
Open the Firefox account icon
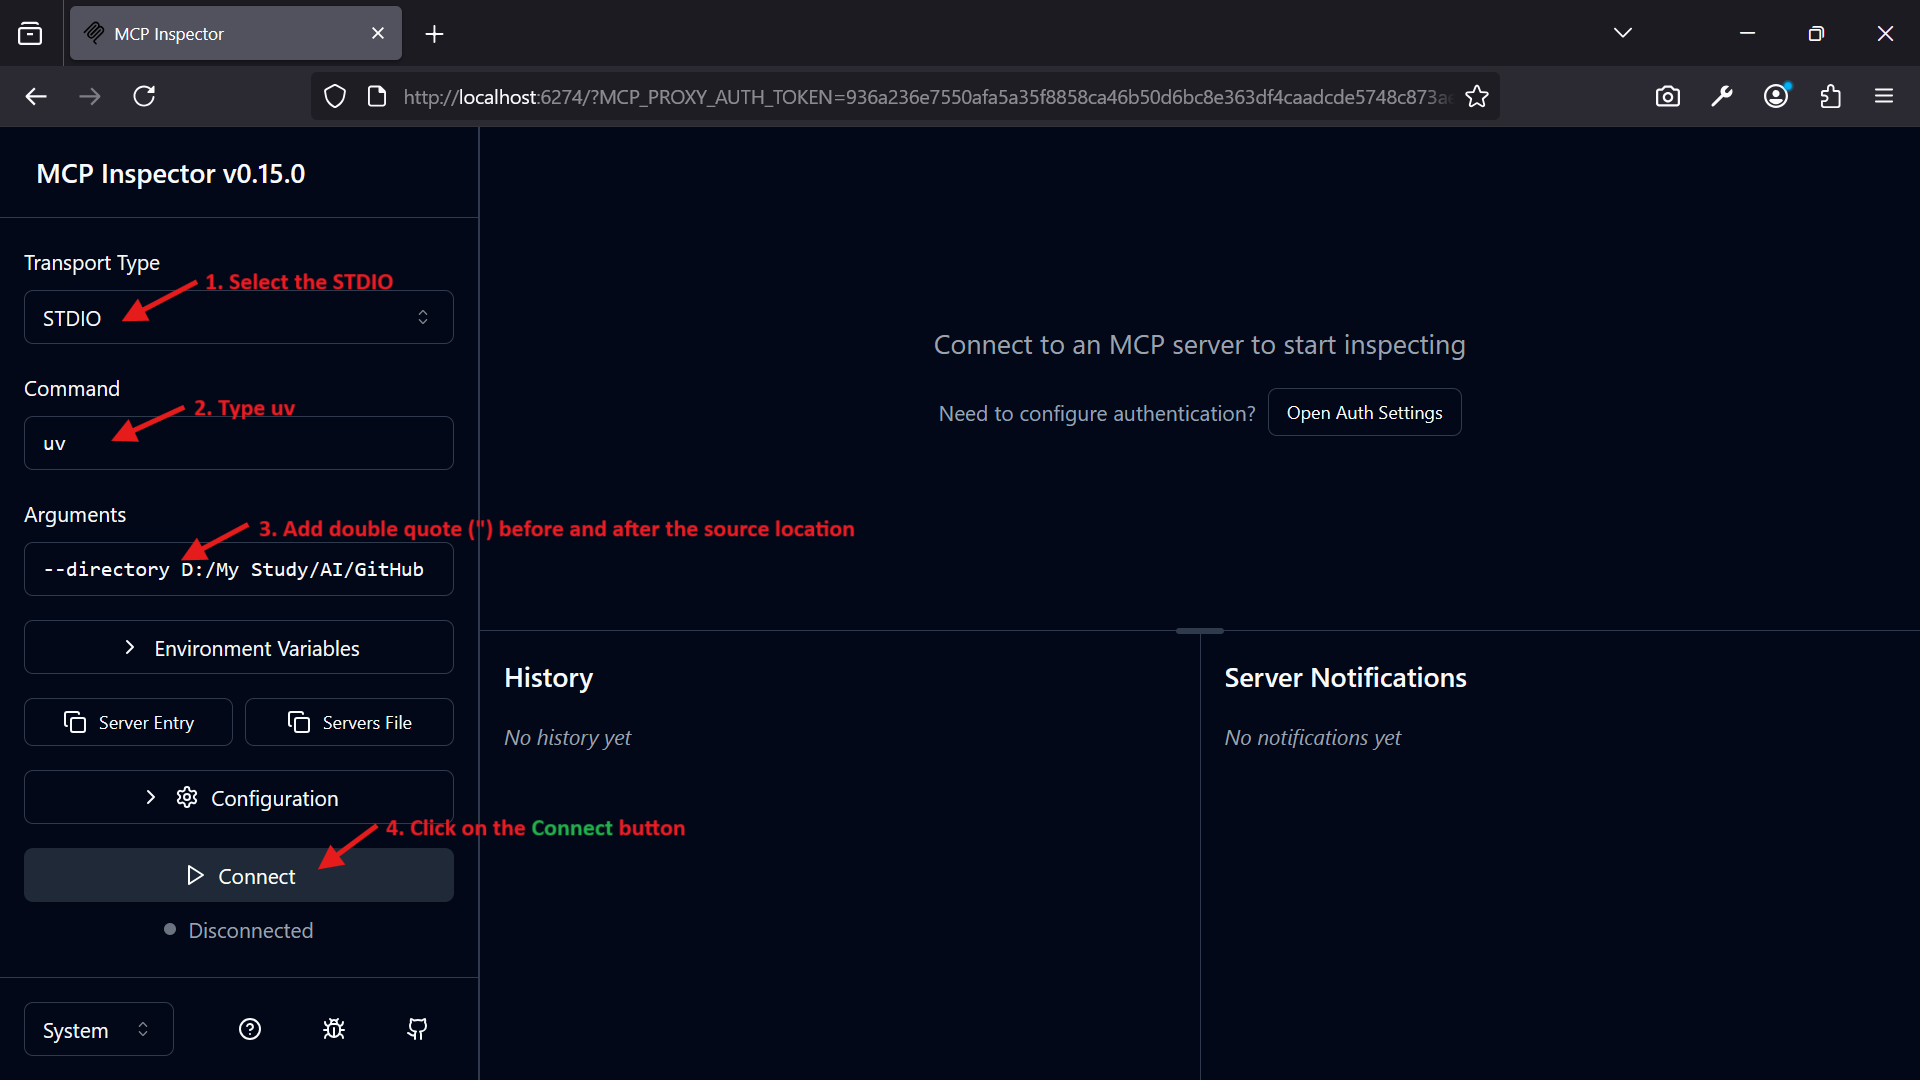(x=1776, y=96)
